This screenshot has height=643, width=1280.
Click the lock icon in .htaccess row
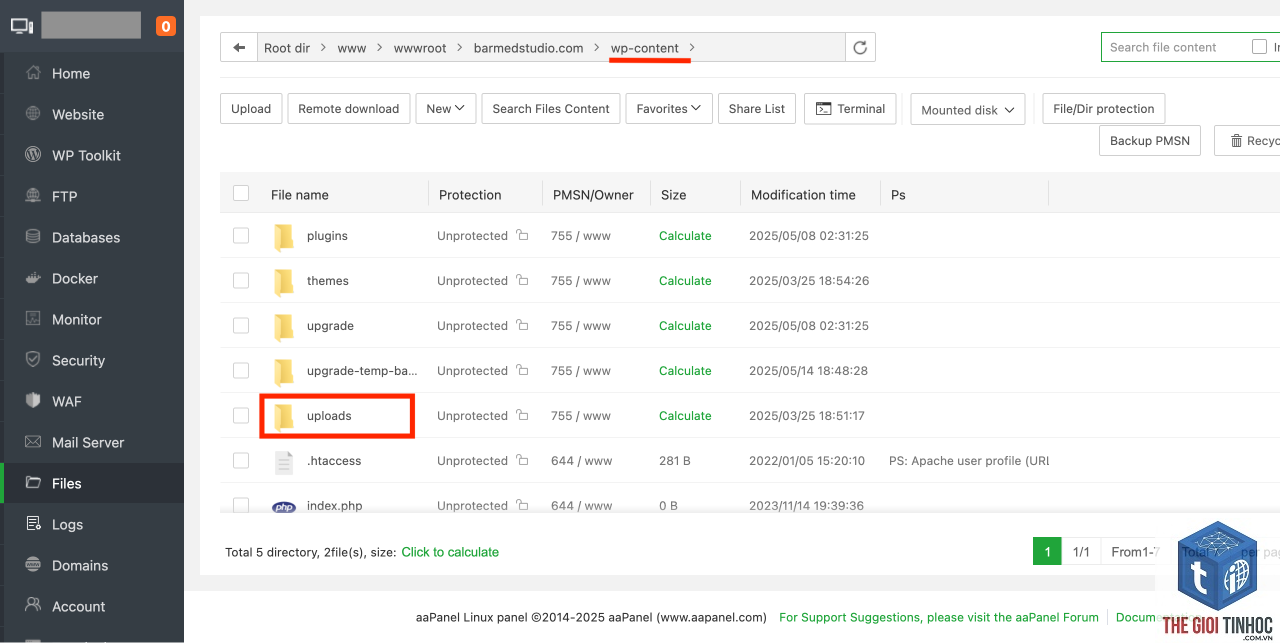(522, 460)
